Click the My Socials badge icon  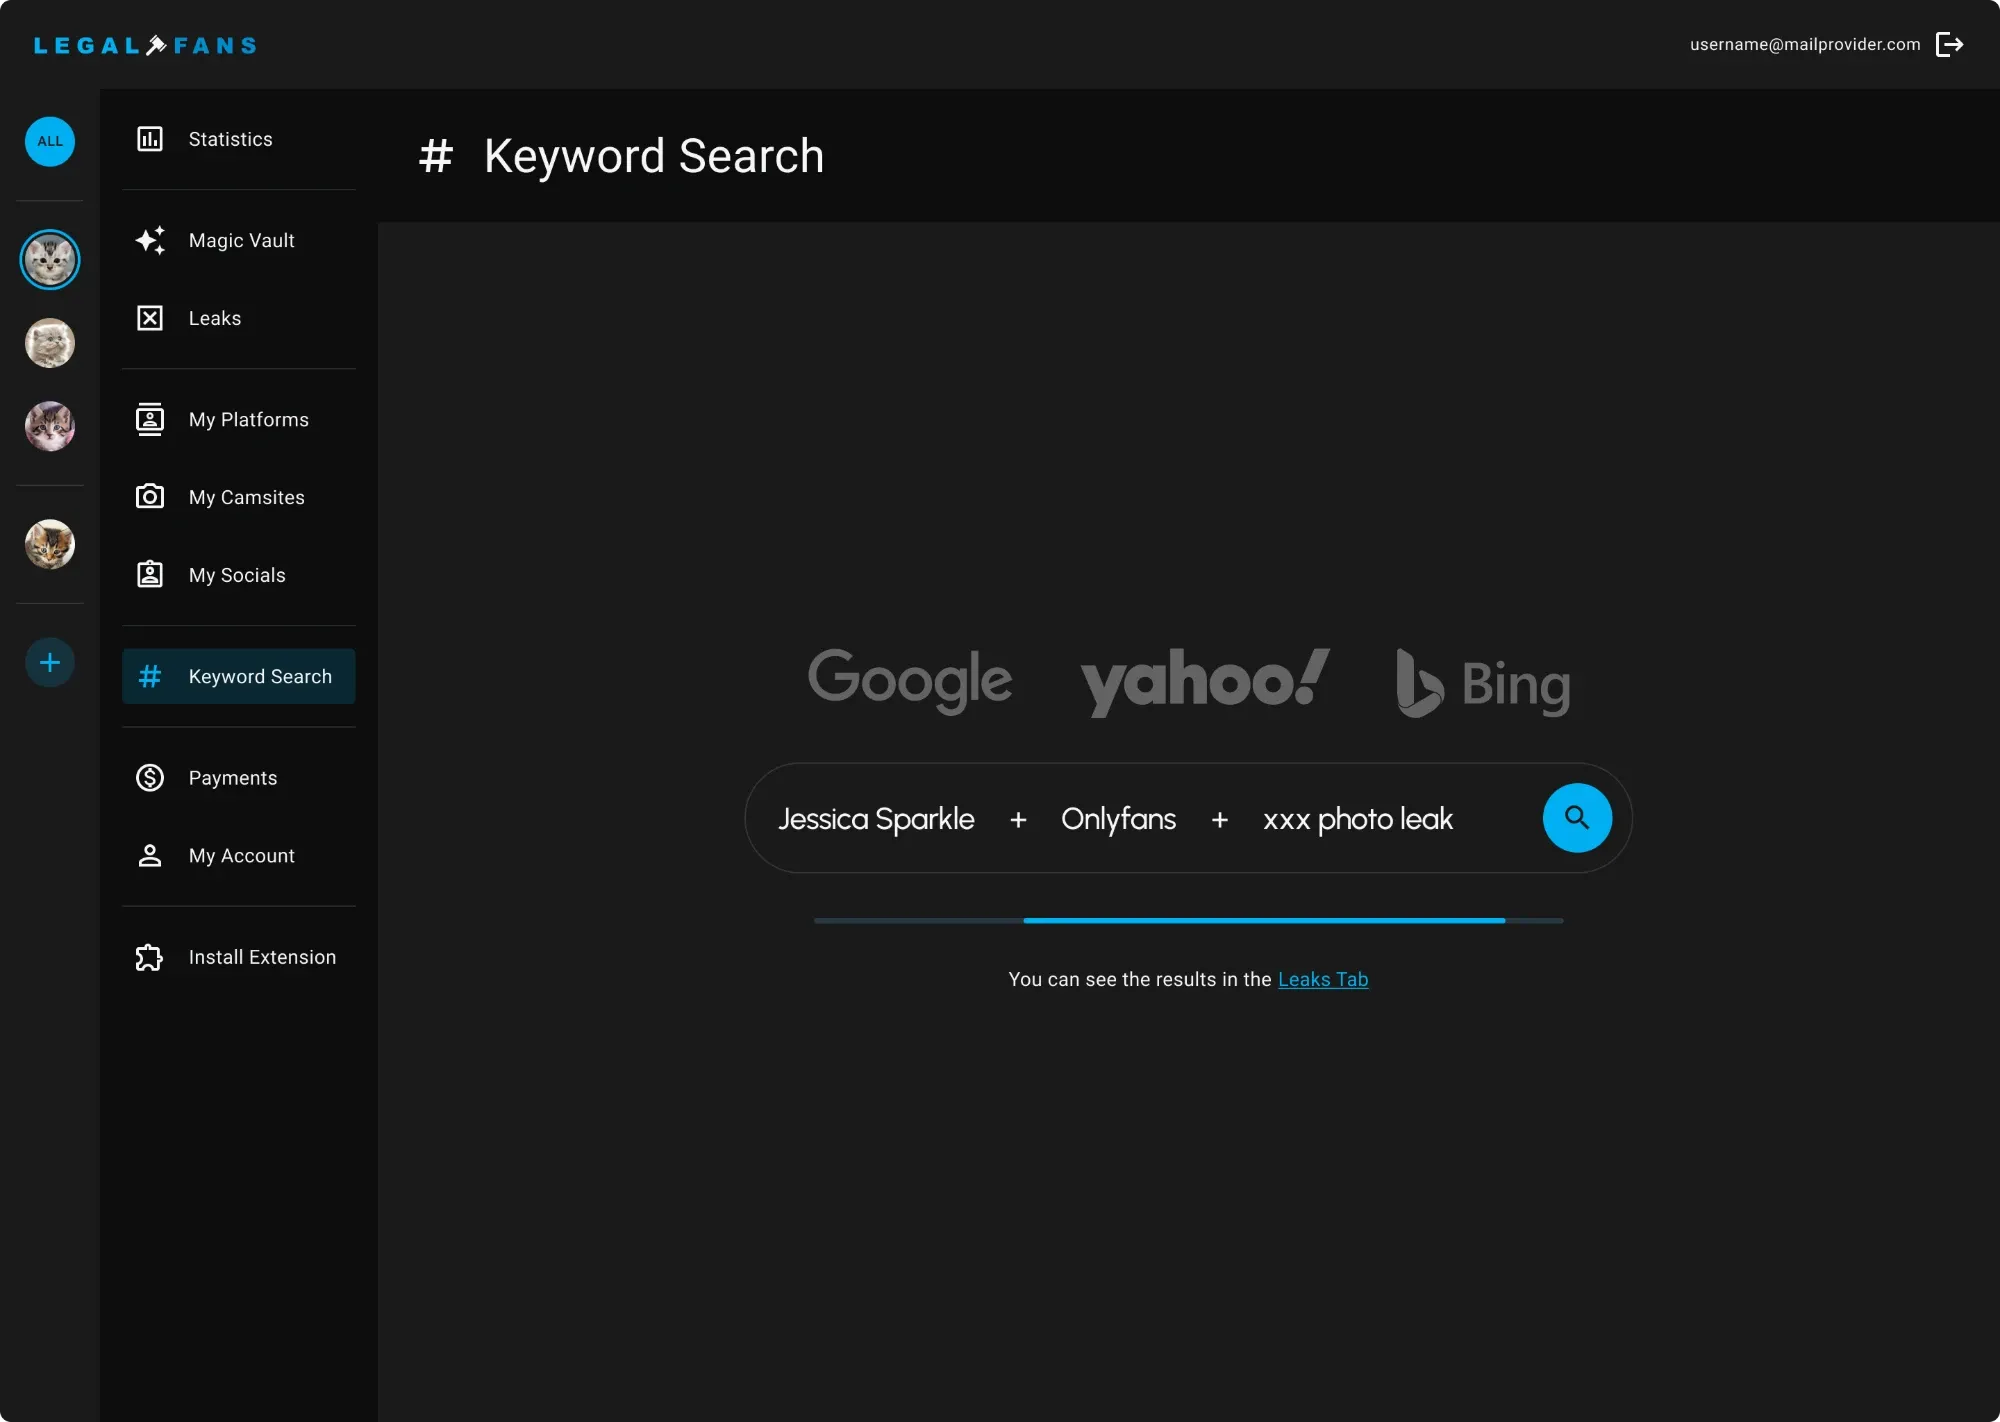(150, 574)
